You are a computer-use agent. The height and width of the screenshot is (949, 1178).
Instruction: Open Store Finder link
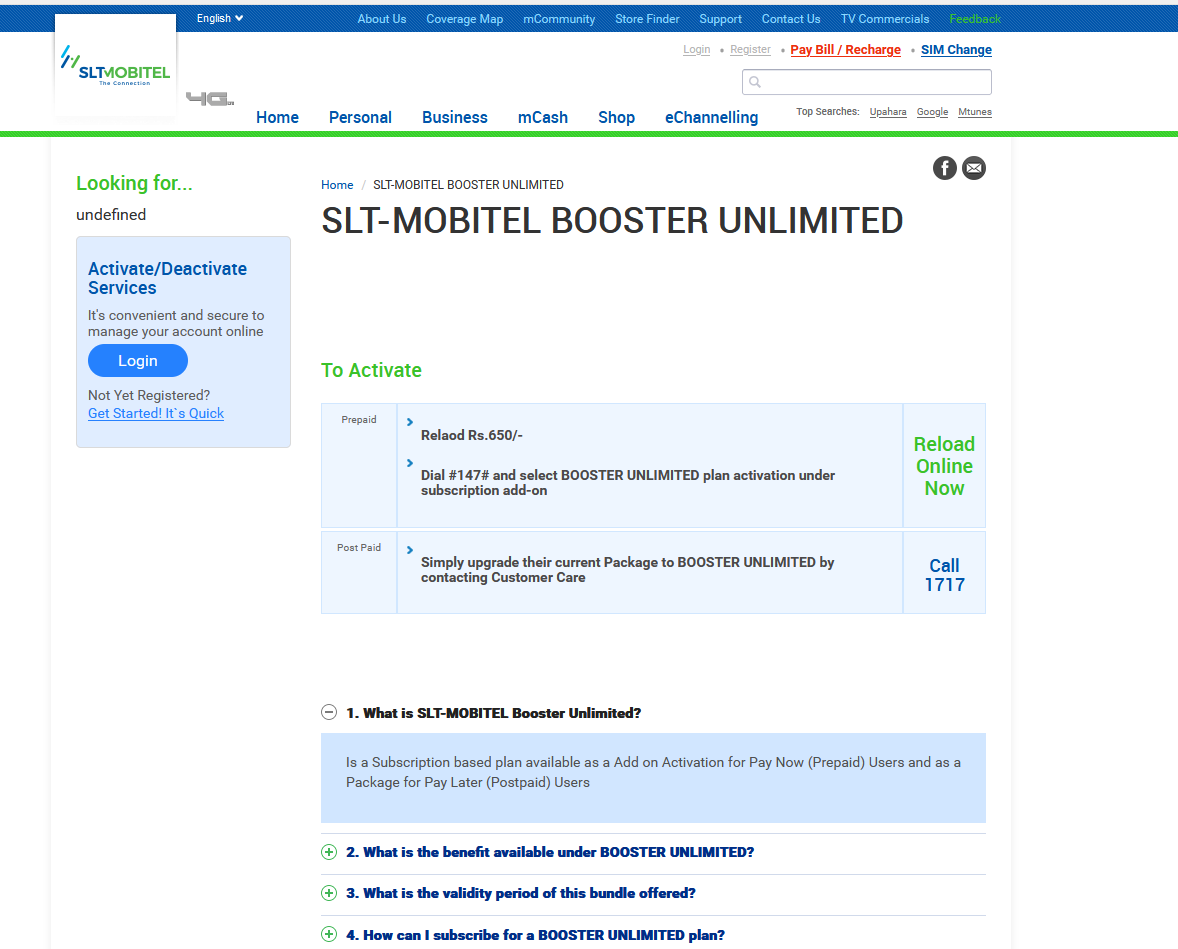[647, 19]
